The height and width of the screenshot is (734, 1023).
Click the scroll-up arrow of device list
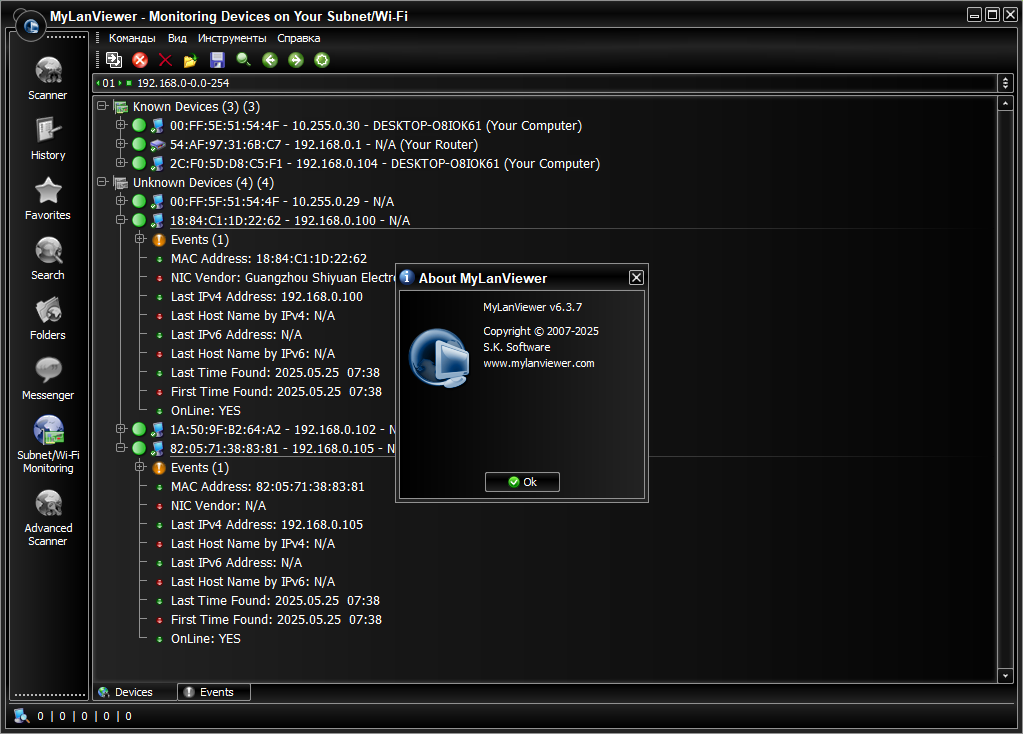click(x=1005, y=104)
